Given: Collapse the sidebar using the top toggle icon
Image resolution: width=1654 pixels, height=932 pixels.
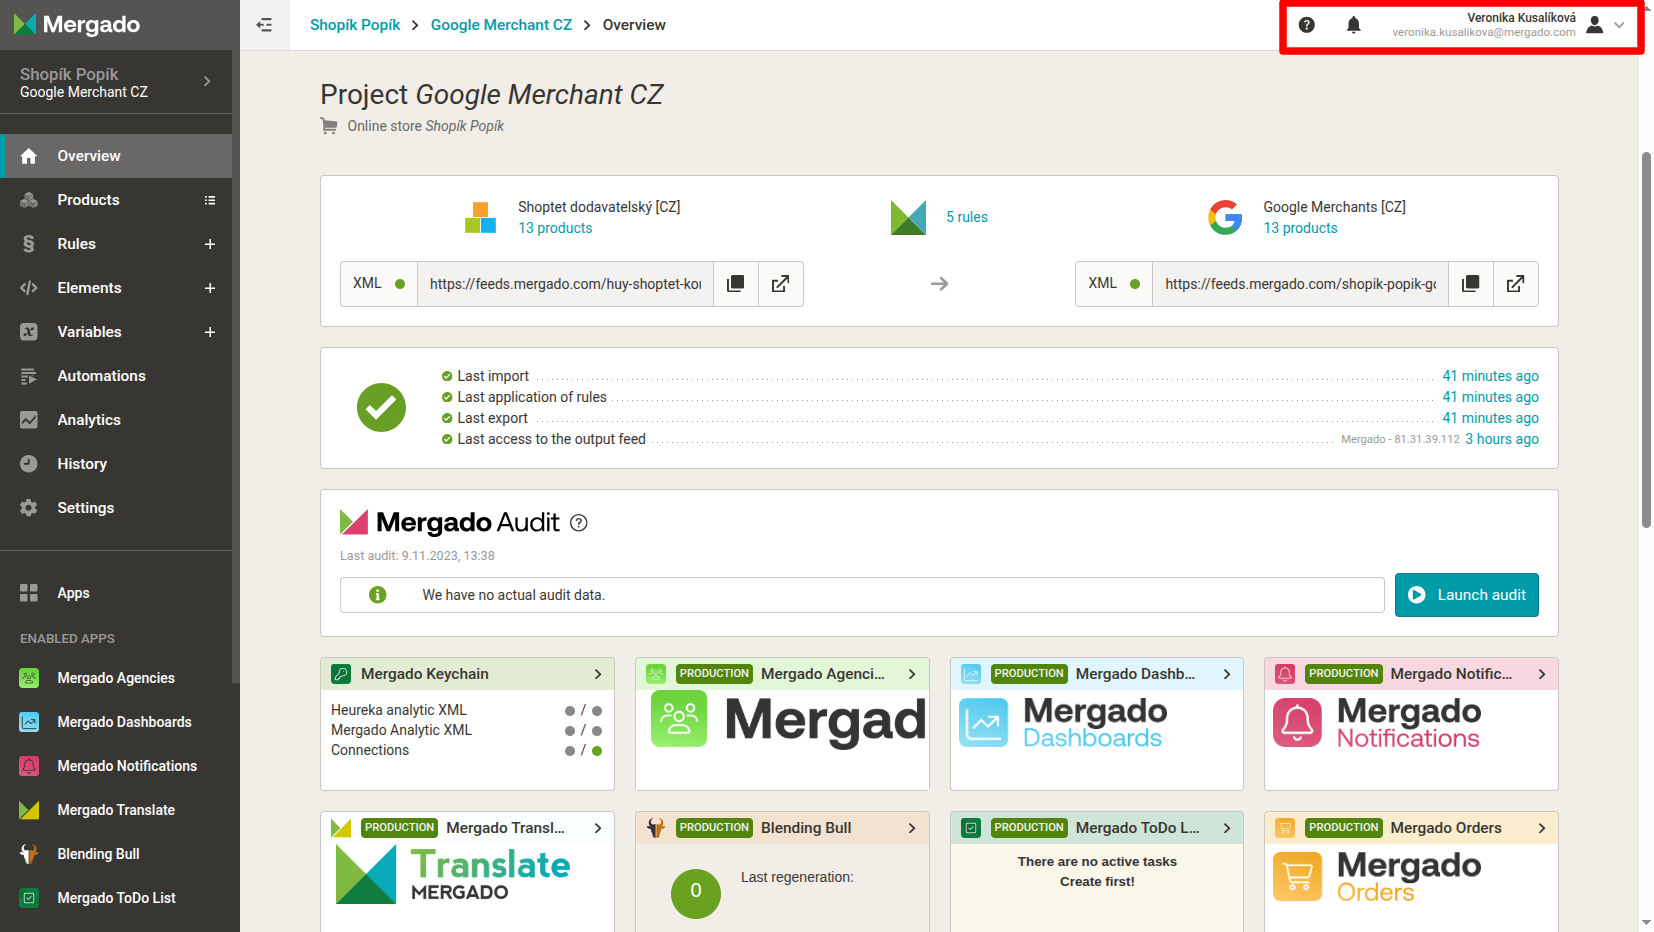Looking at the screenshot, I should click(264, 25).
